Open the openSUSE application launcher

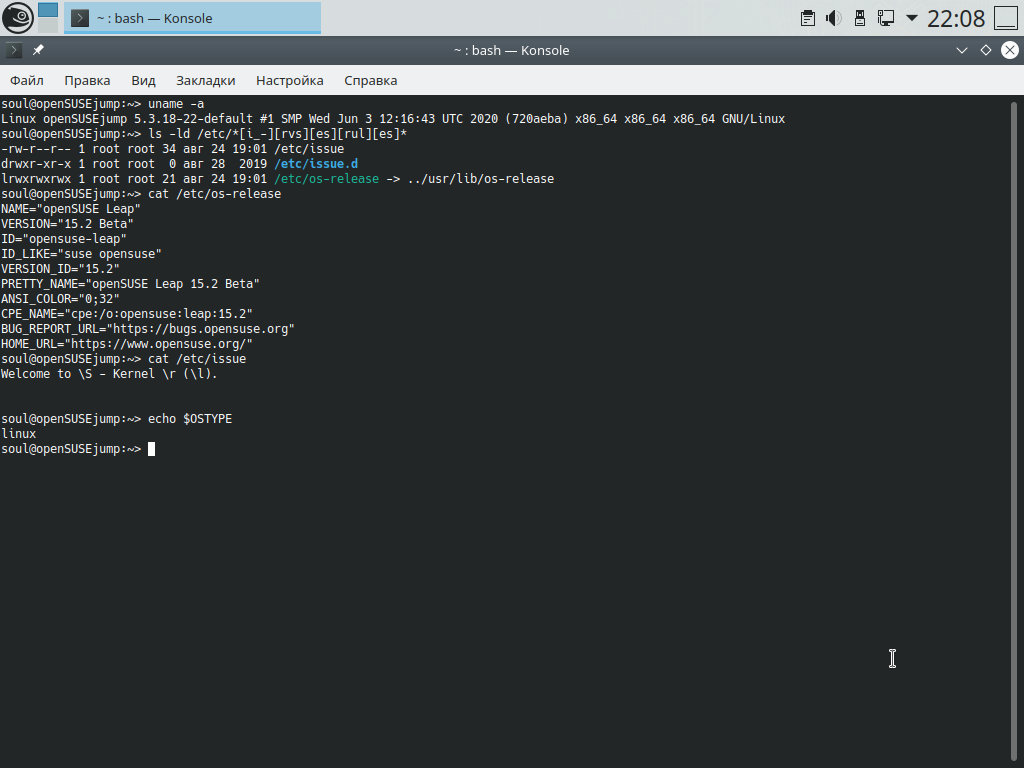tap(18, 18)
